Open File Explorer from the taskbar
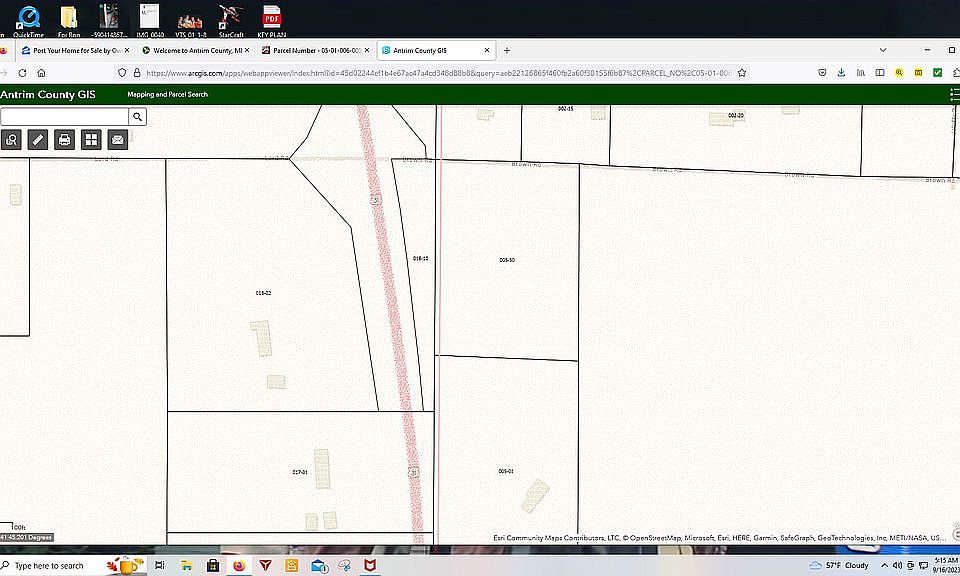Image resolution: width=960 pixels, height=576 pixels. pos(186,566)
